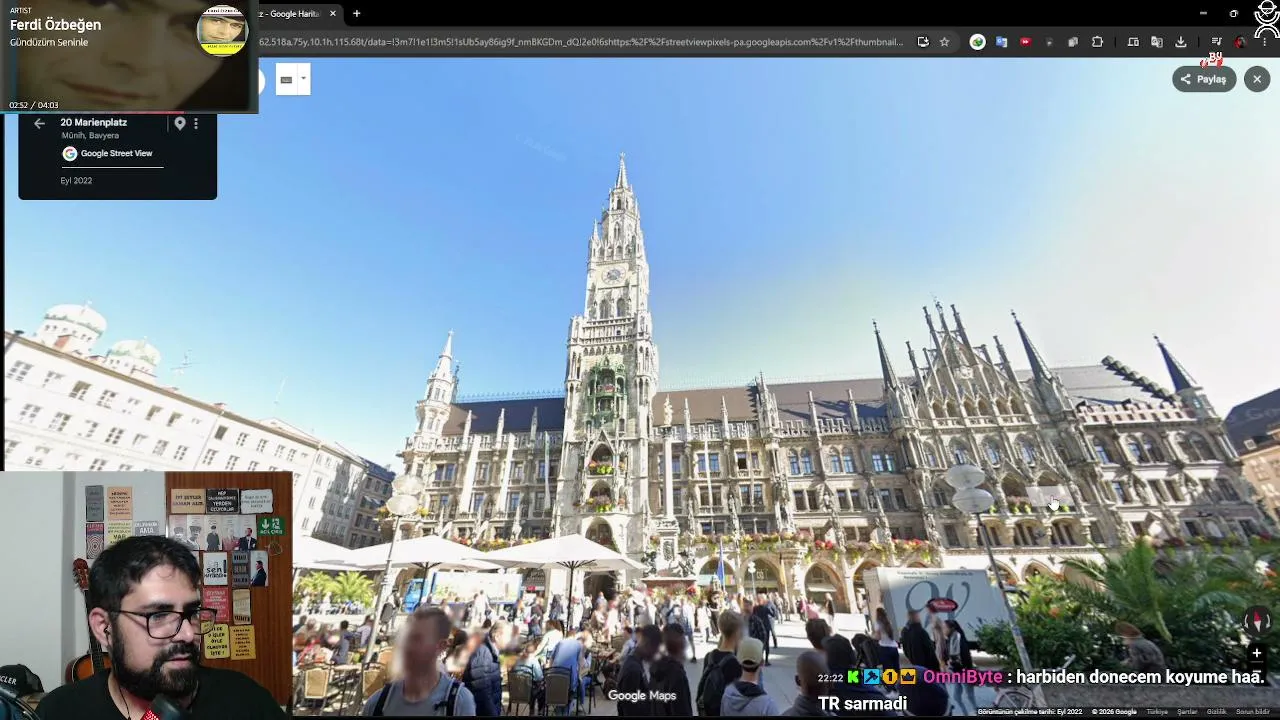Click the Ferdi Özbeğen artist name
1280x720 pixels.
click(56, 25)
